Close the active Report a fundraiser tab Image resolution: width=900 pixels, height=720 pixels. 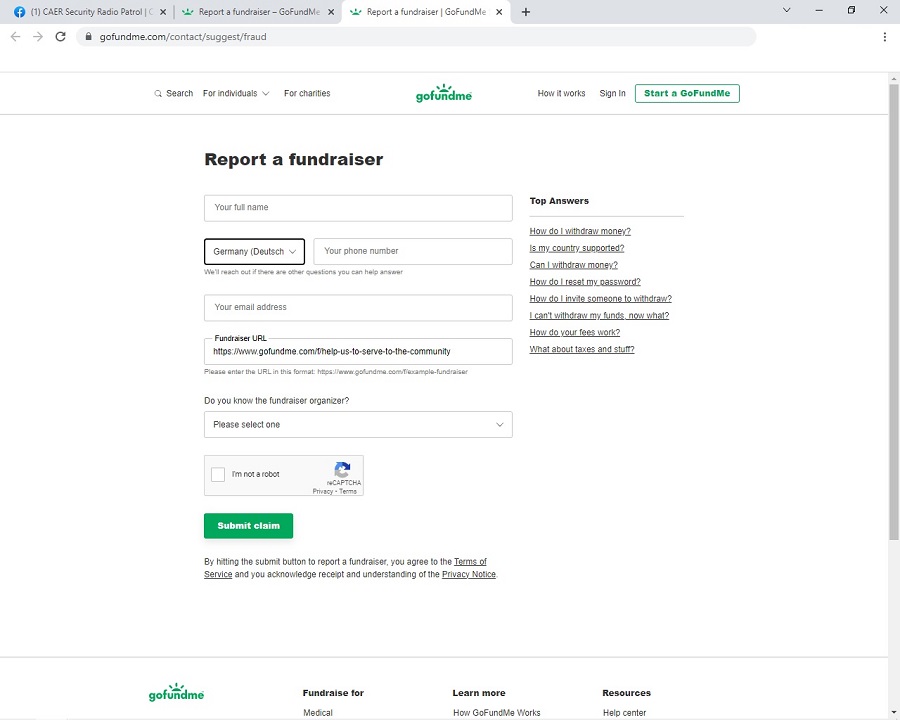tap(499, 12)
